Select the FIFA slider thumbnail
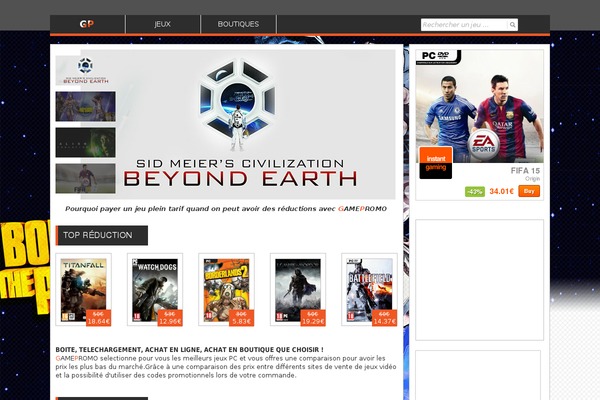 point(85,178)
